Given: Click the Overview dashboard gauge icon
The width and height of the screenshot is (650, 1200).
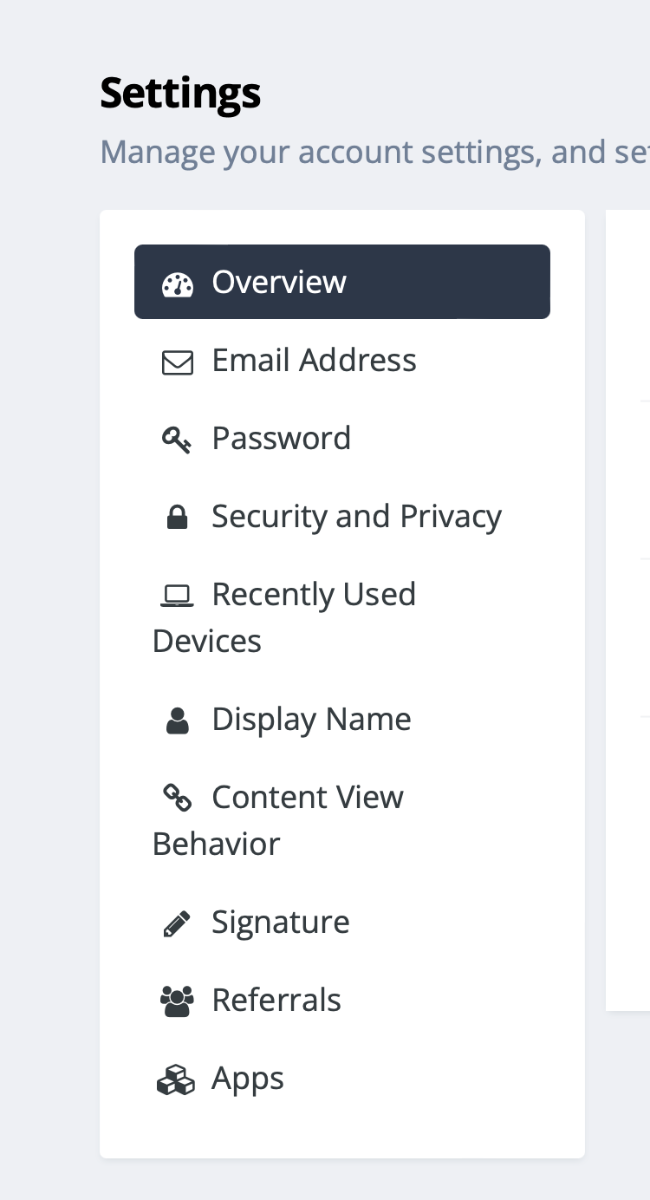Looking at the screenshot, I should [177, 284].
